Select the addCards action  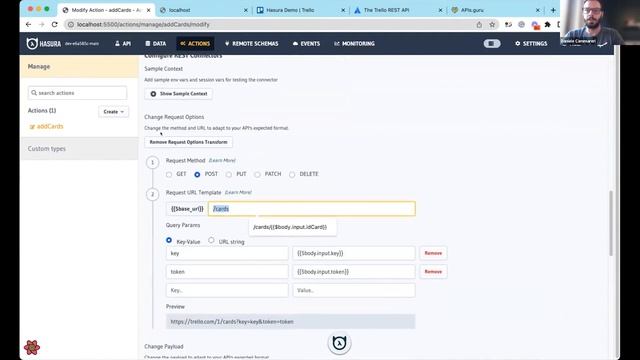pyautogui.click(x=50, y=126)
